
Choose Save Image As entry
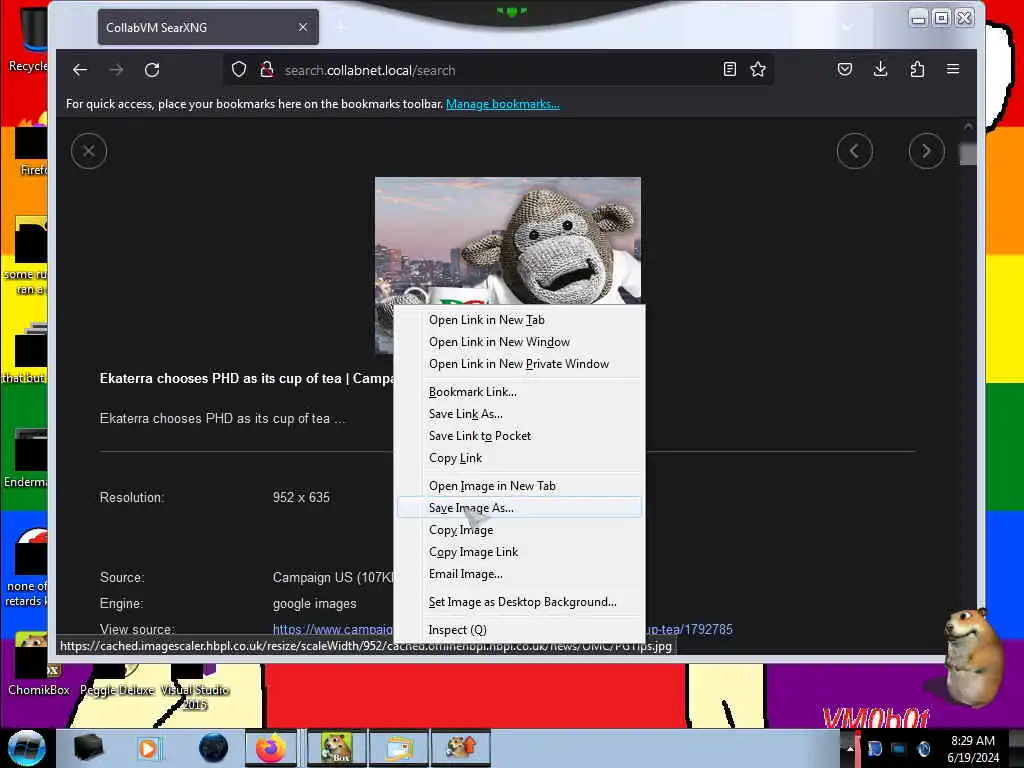click(x=519, y=507)
